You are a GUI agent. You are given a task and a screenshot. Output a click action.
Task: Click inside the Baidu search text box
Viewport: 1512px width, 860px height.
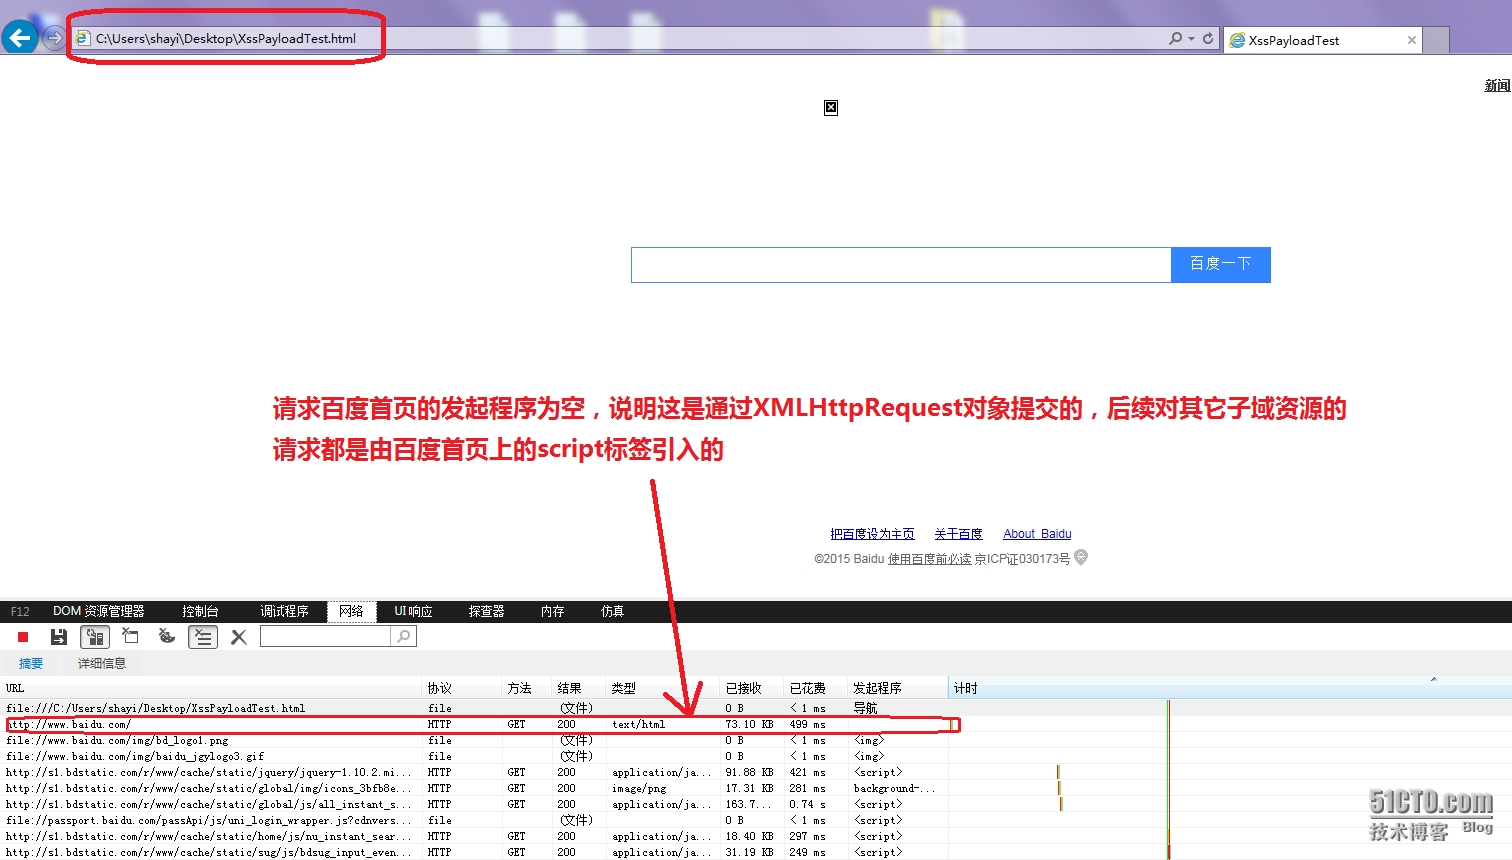click(901, 265)
